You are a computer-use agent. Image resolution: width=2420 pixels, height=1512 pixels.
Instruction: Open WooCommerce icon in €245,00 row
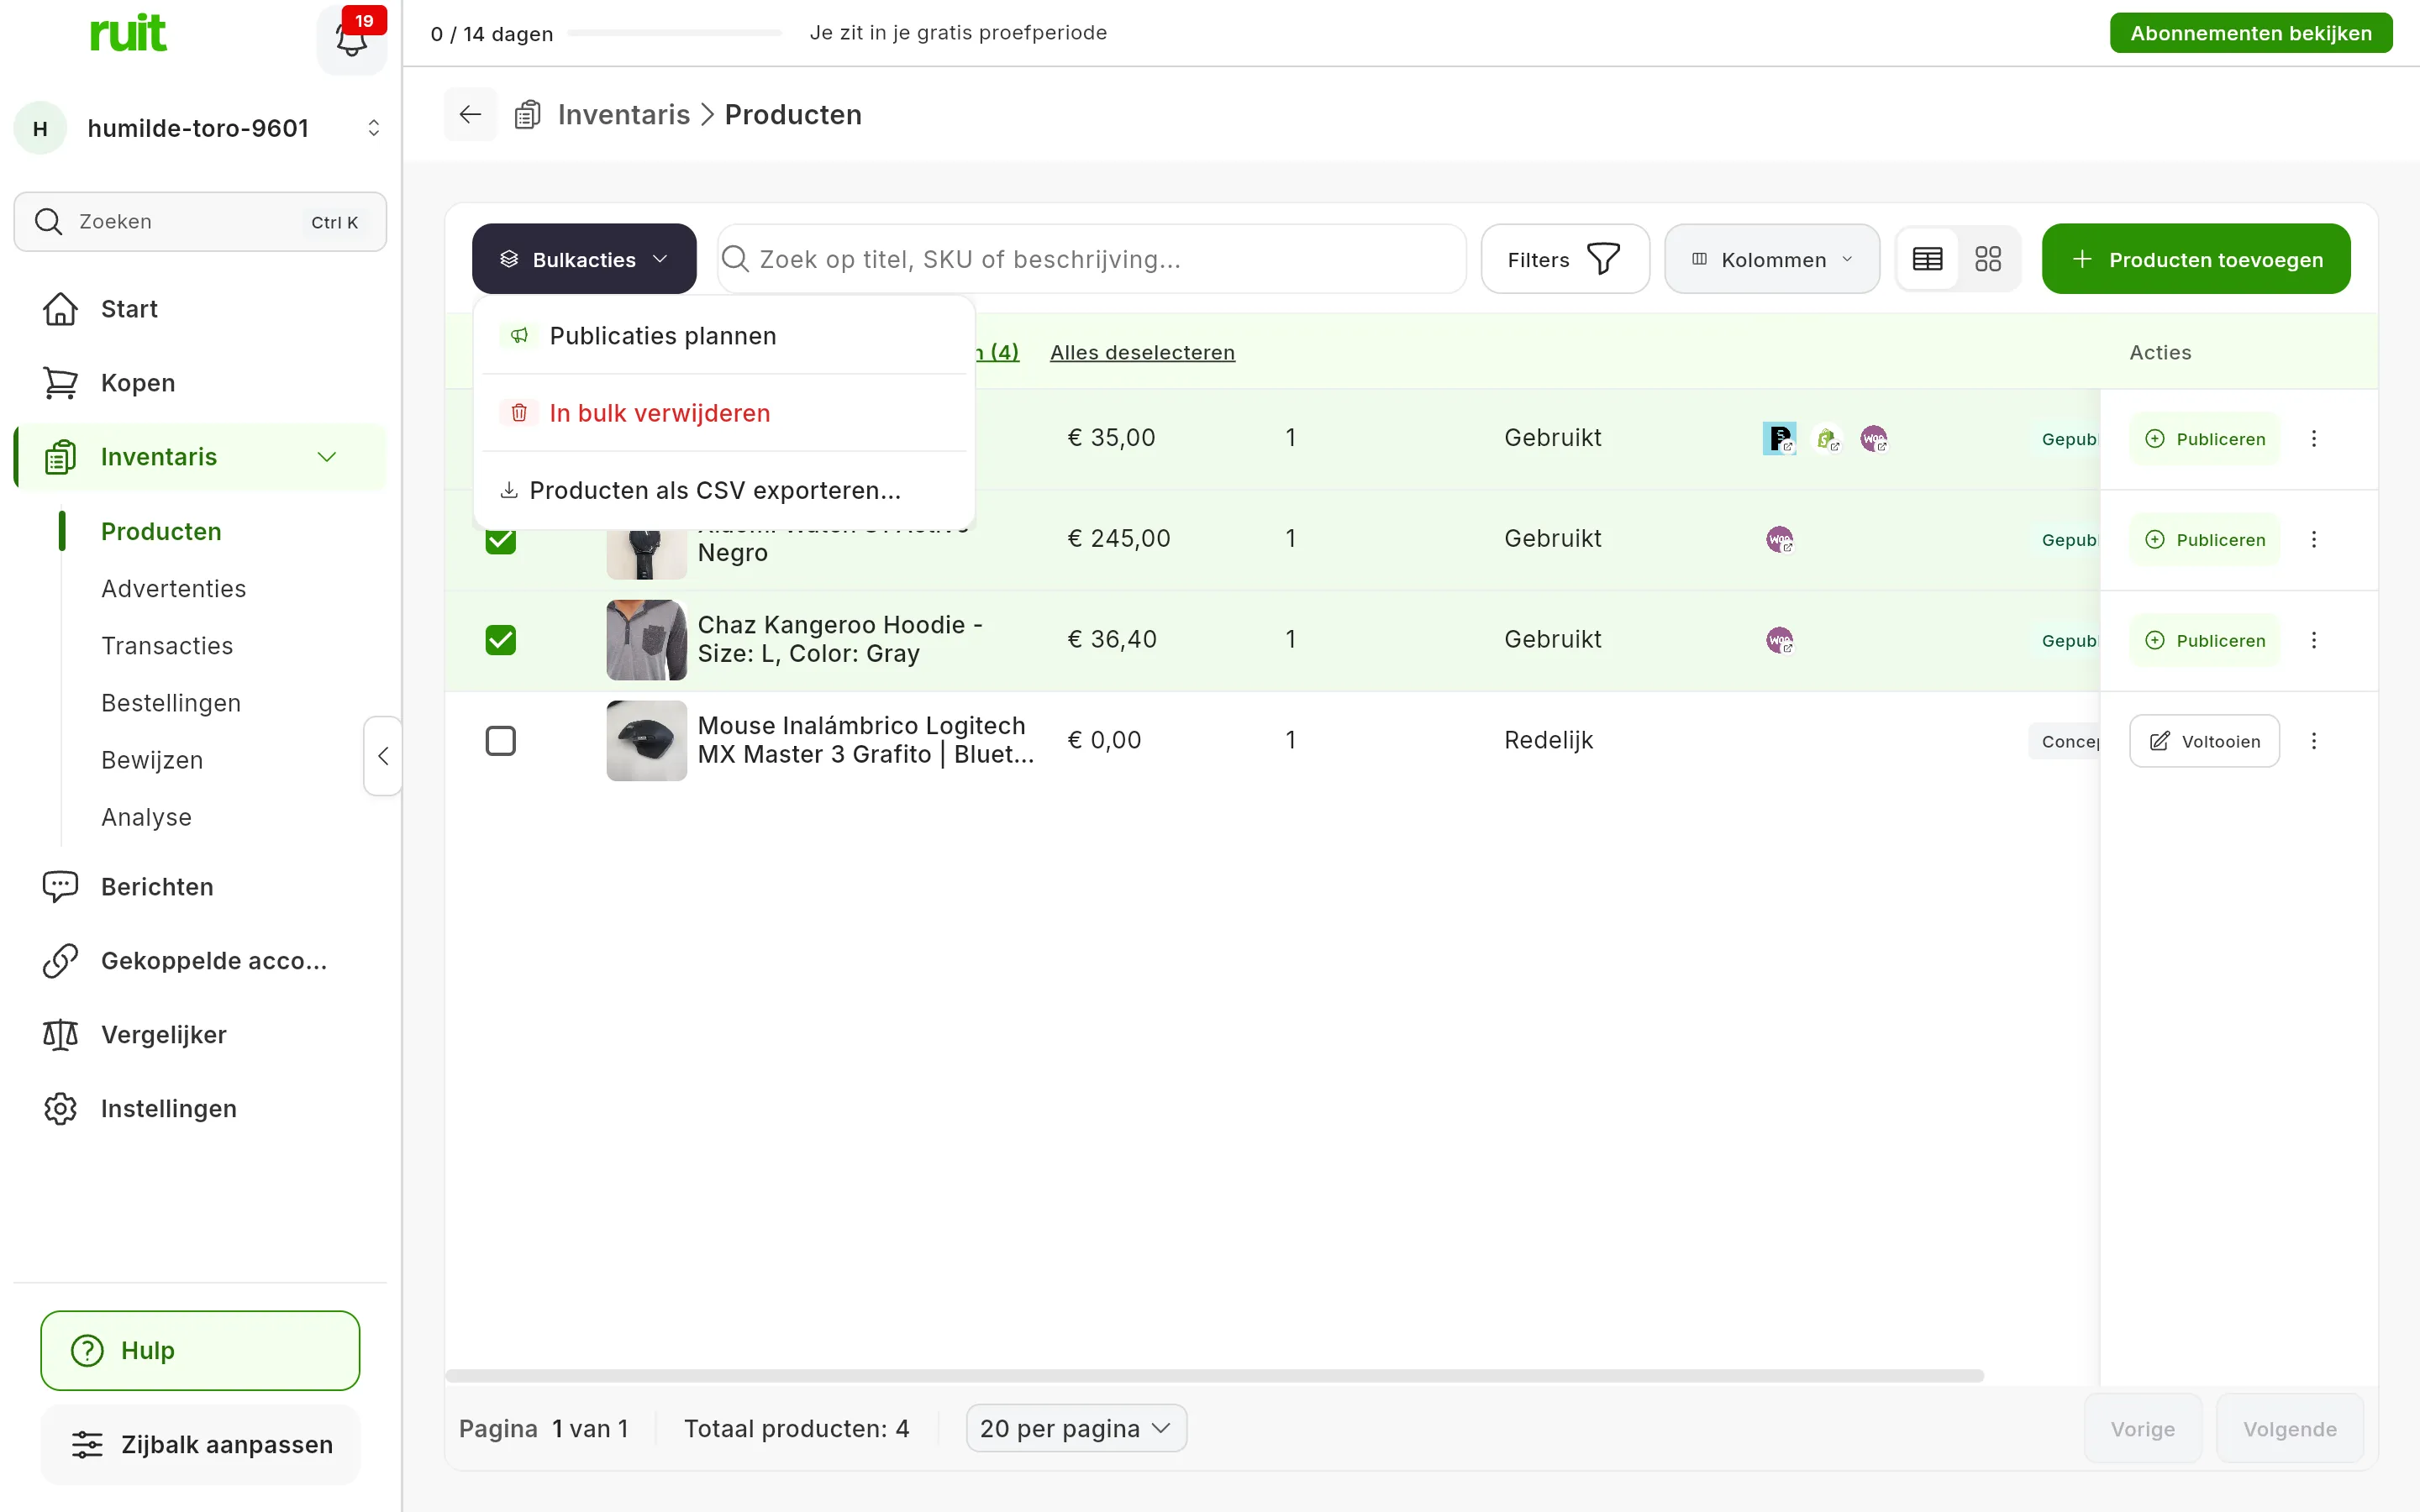coord(1780,539)
